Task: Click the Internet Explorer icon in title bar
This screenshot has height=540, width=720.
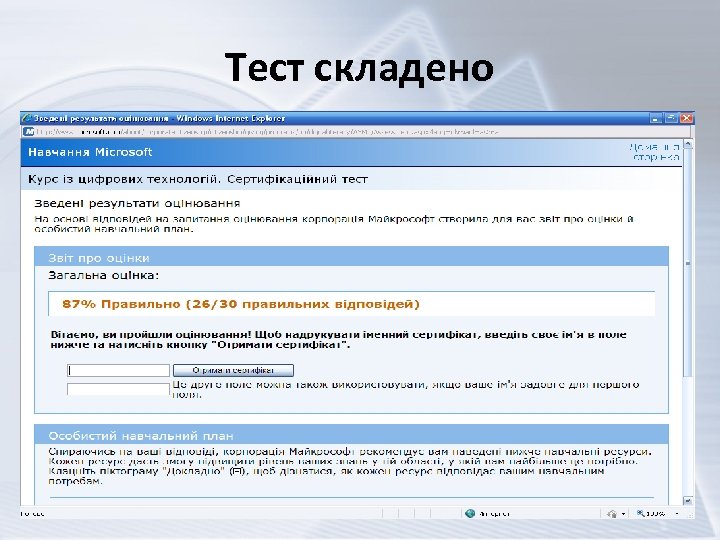Action: (x=27, y=118)
